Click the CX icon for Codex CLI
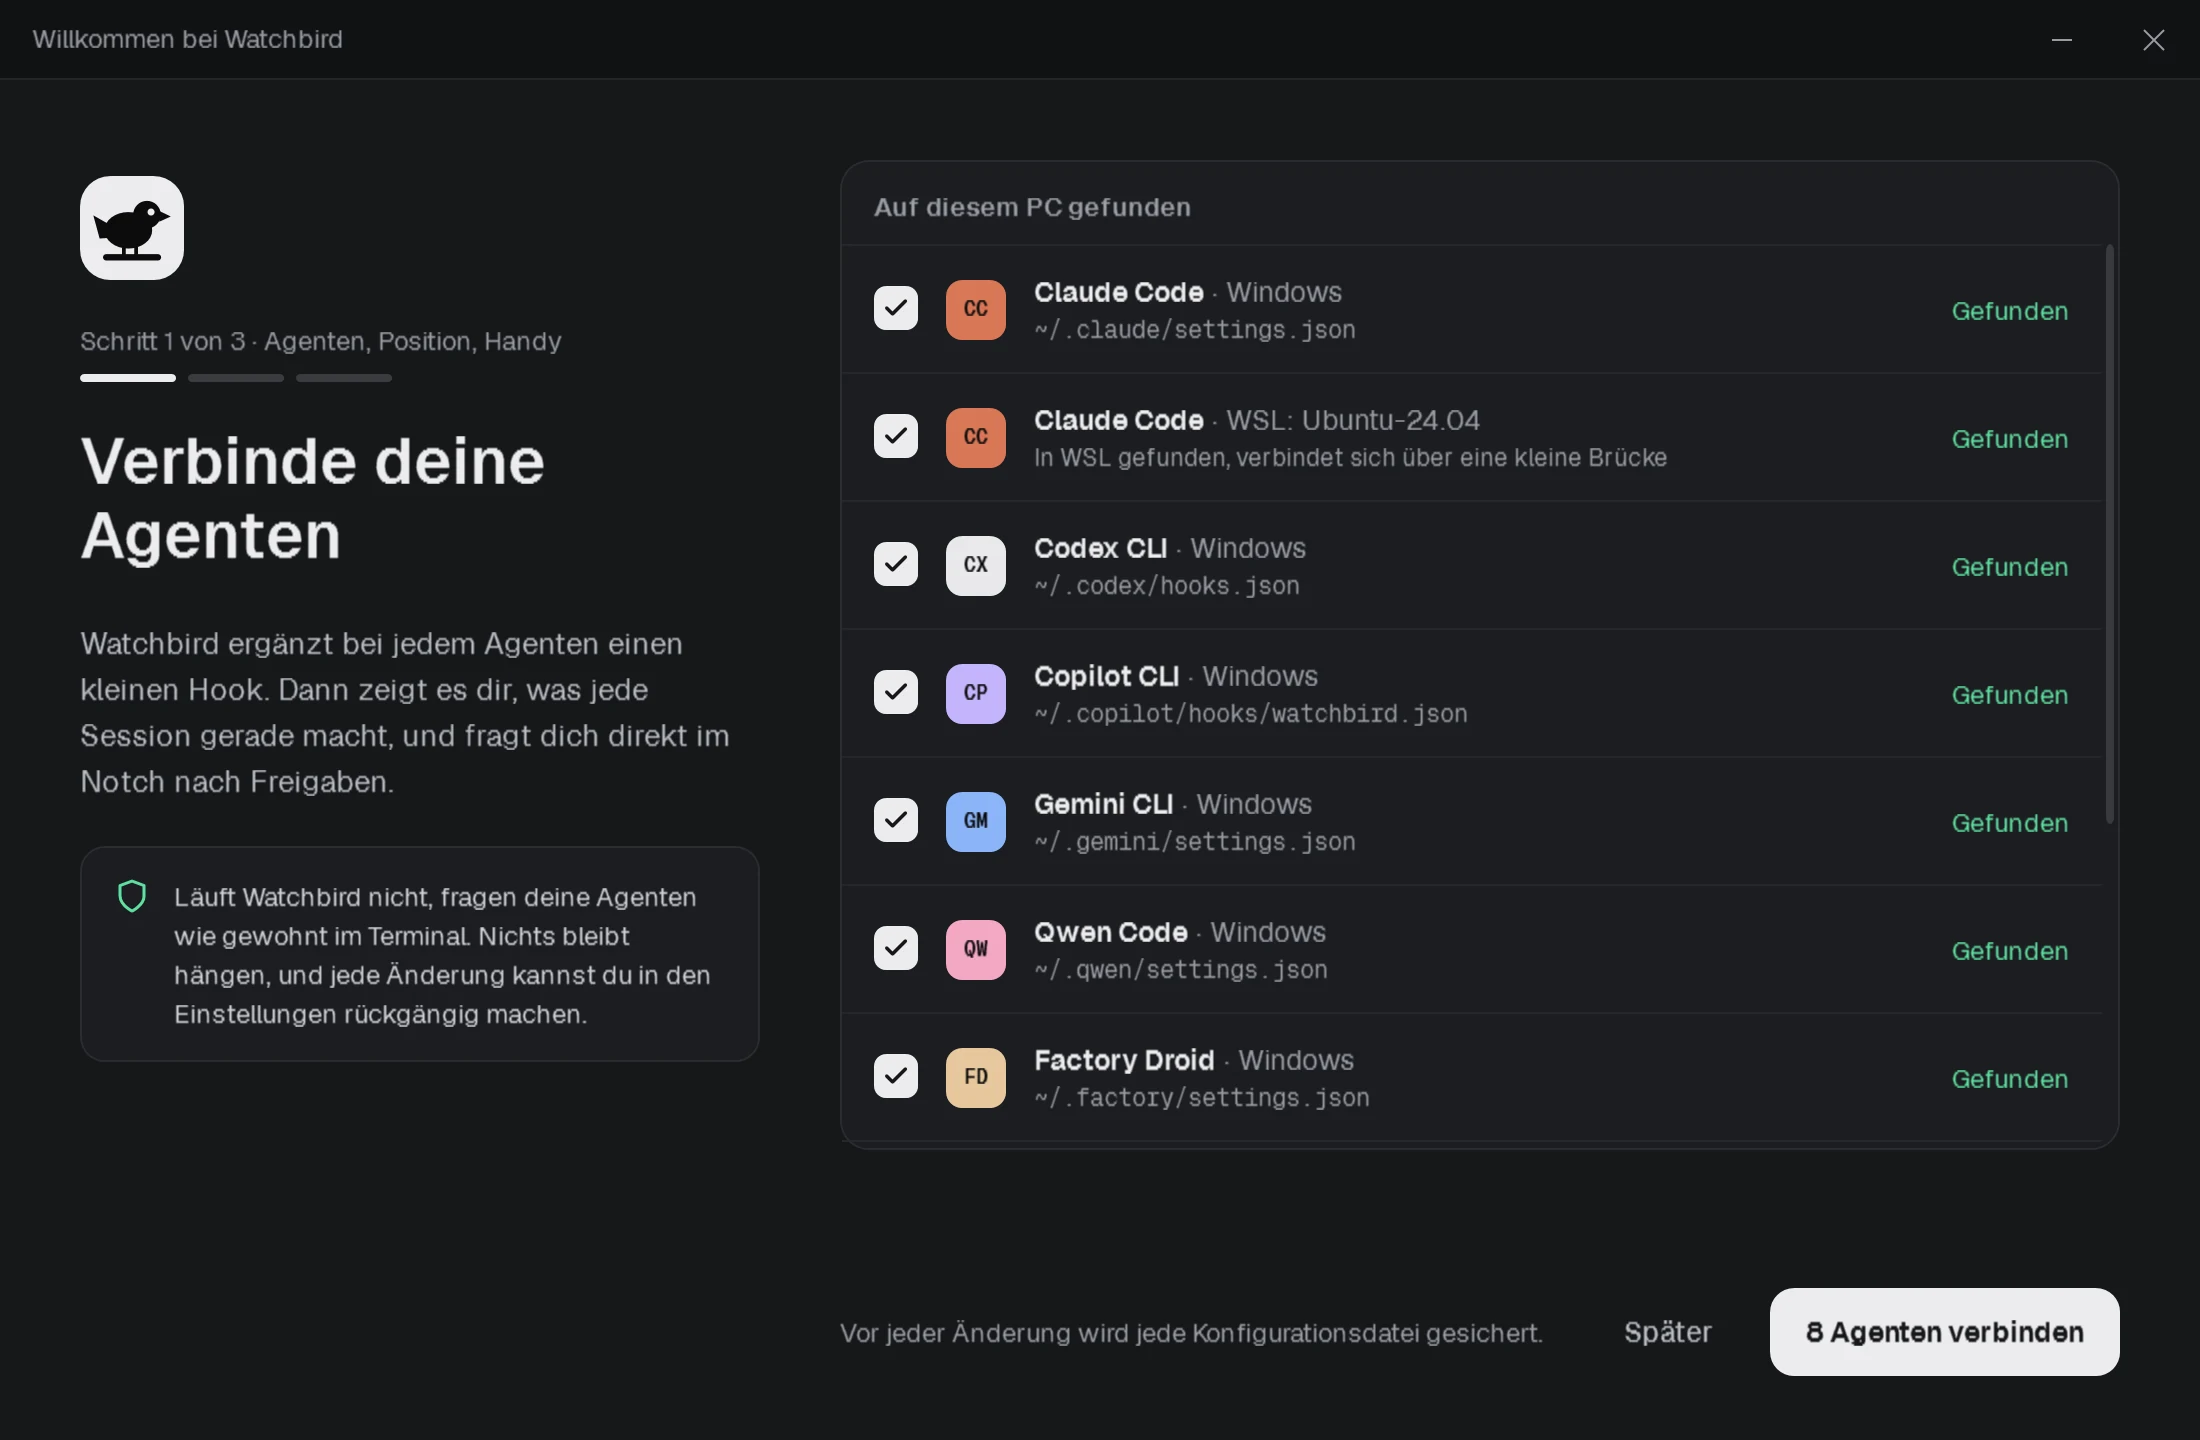The image size is (2200, 1440). (976, 565)
